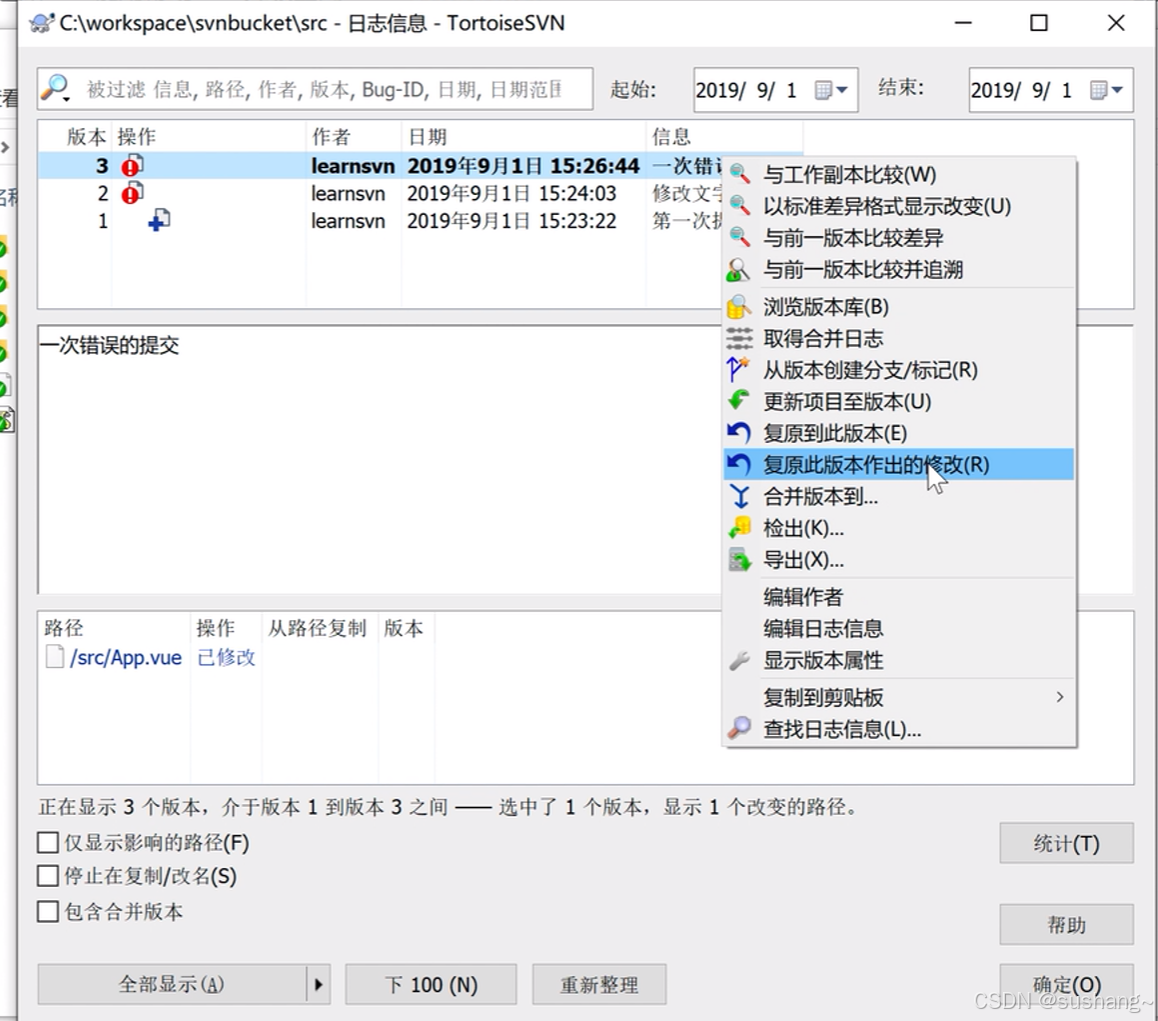Check the 包含合并版本 option
The image size is (1158, 1021).
click(48, 911)
